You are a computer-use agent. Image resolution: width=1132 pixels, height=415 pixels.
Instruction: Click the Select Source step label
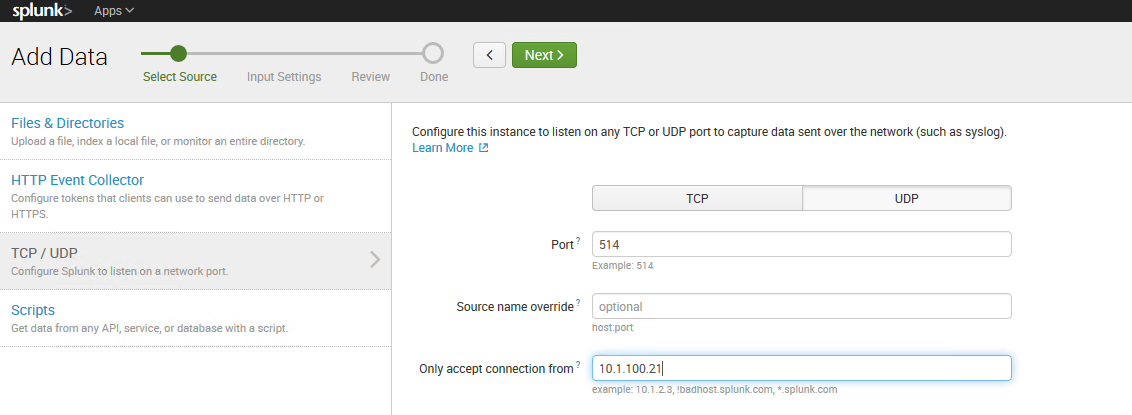pos(180,77)
